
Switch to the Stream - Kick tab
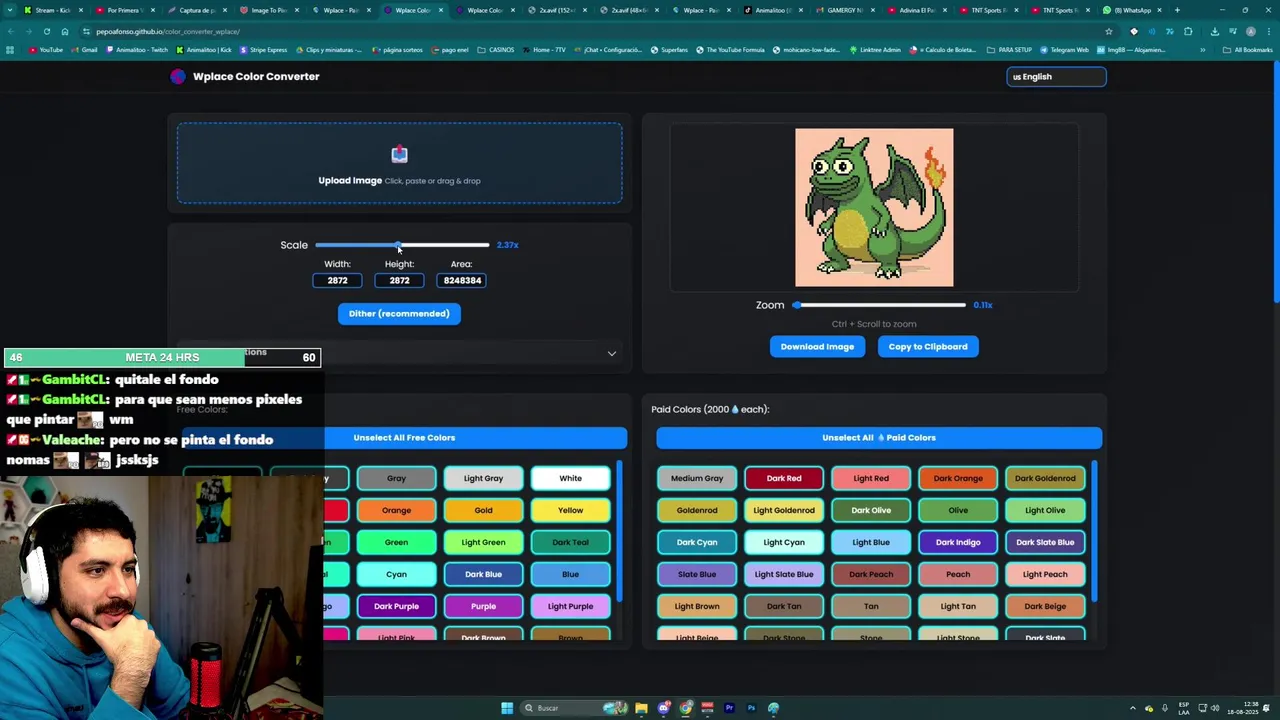click(52, 10)
